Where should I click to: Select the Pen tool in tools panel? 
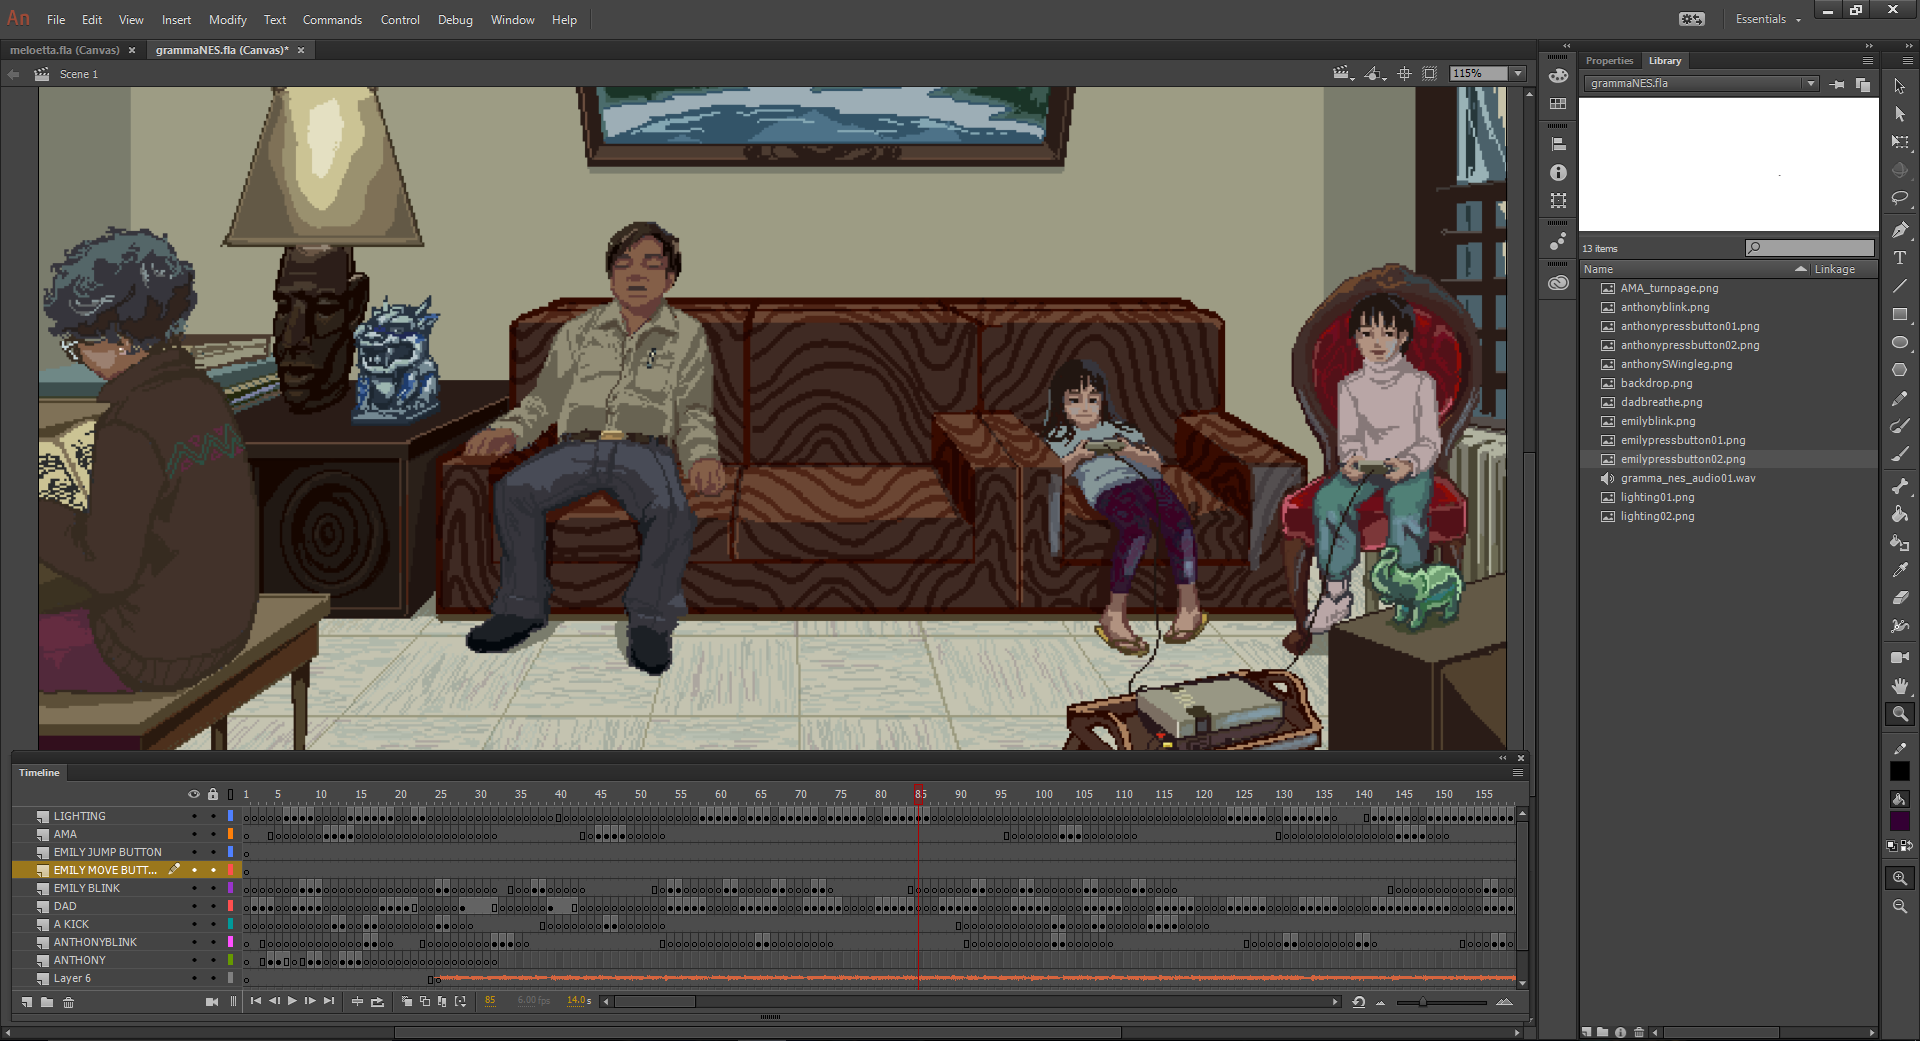tap(1900, 230)
